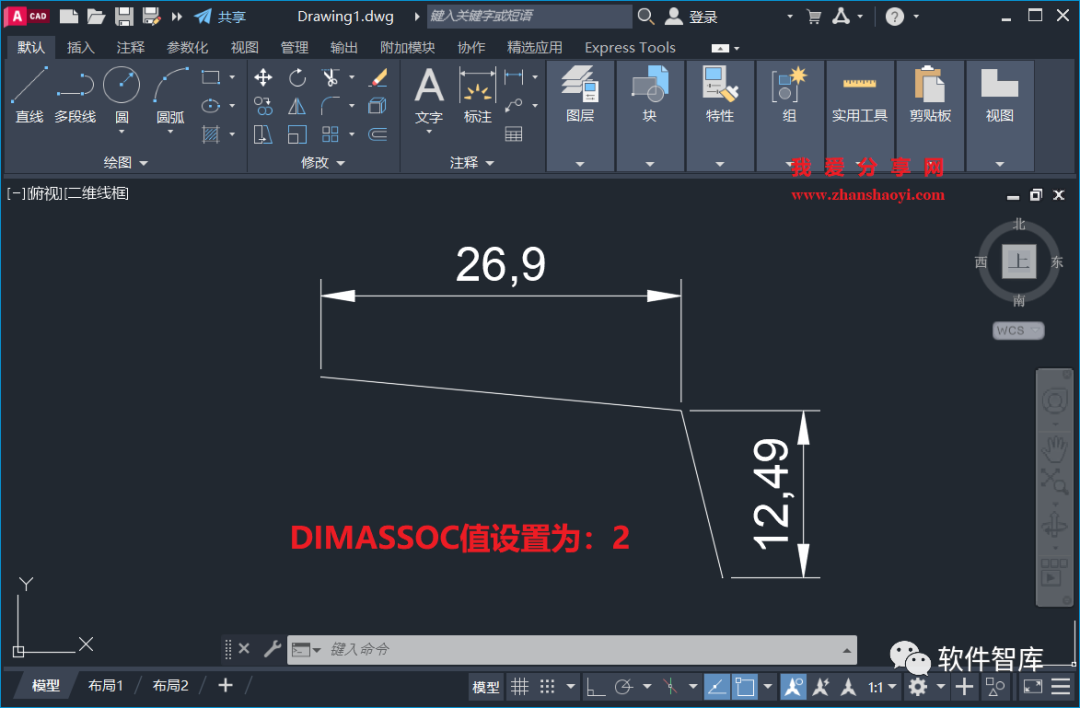This screenshot has width=1080, height=708.
Task: Switch to the 插入 ribbon tab
Action: 80,46
